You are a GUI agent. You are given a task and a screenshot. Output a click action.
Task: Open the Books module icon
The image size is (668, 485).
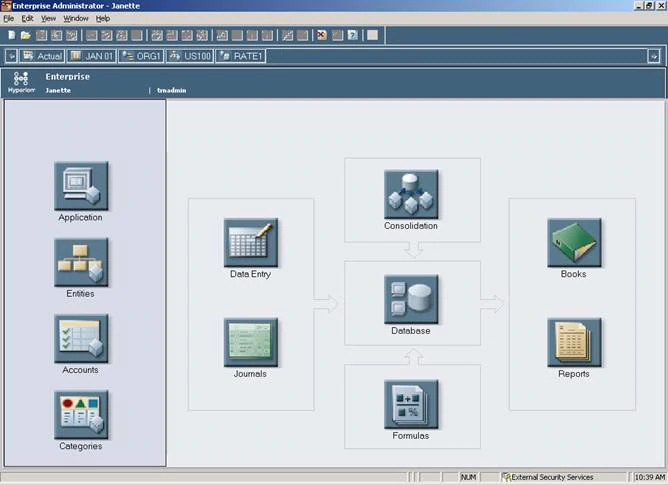pyautogui.click(x=574, y=242)
